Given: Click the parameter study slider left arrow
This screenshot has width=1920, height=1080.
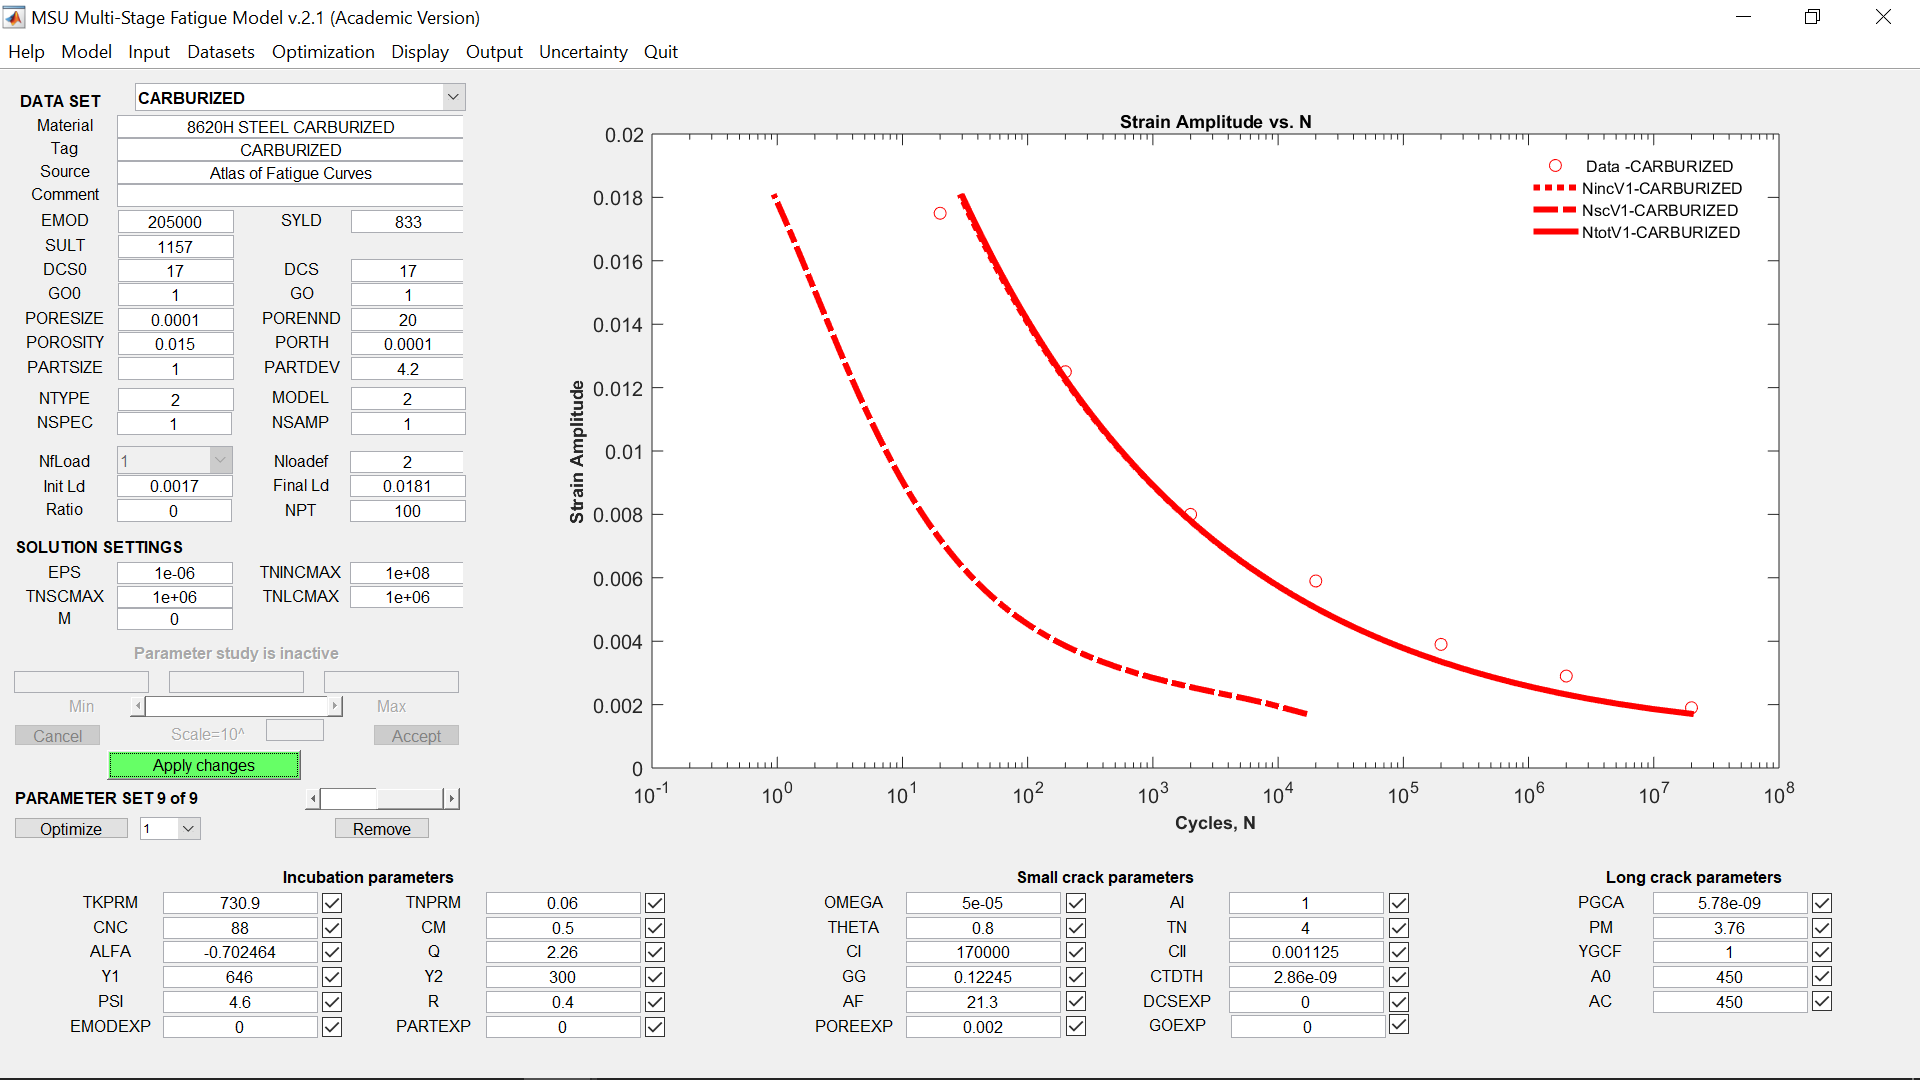Looking at the screenshot, I should (x=138, y=706).
